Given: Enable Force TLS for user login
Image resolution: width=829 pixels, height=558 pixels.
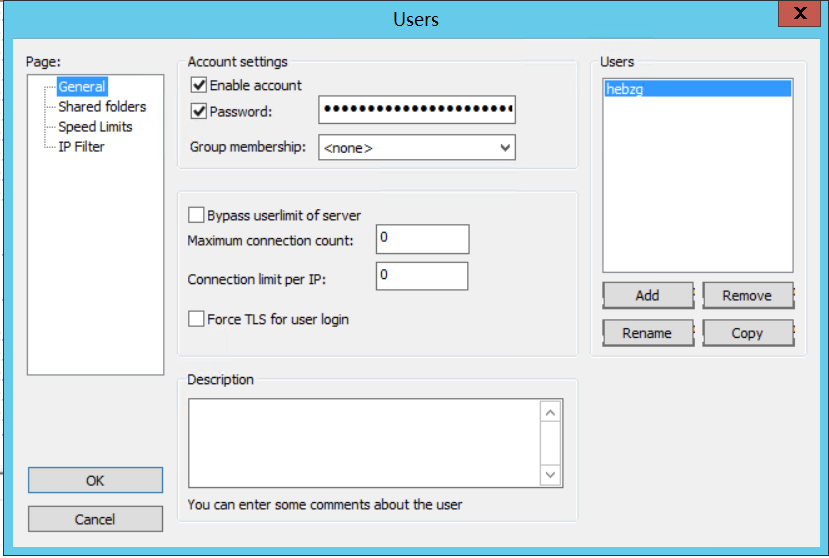Looking at the screenshot, I should (x=196, y=319).
